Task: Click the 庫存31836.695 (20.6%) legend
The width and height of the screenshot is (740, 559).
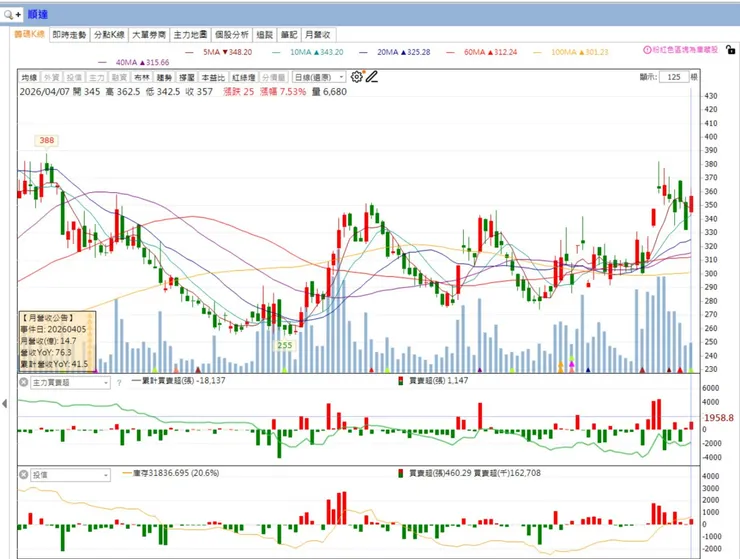Action: click(x=171, y=473)
